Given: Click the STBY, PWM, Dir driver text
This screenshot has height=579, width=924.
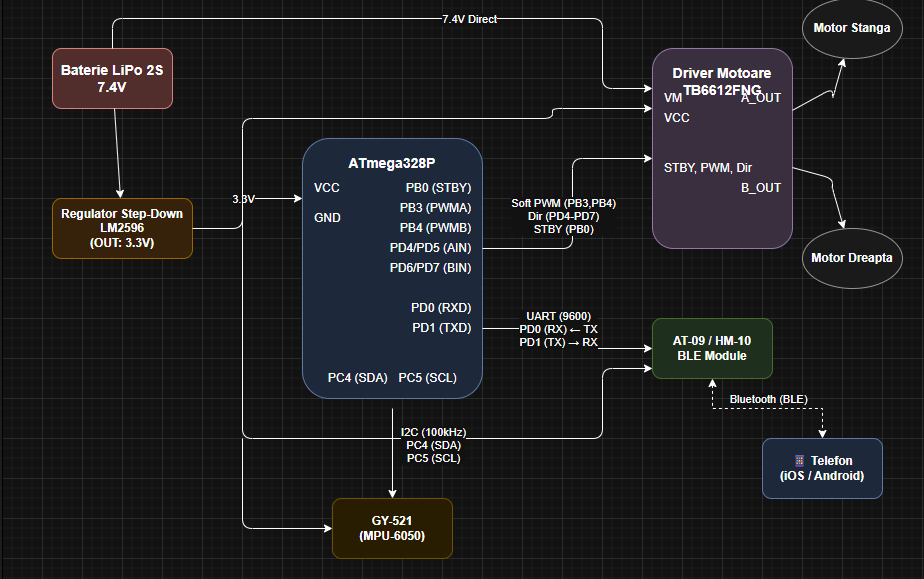Looking at the screenshot, I should coord(708,168).
